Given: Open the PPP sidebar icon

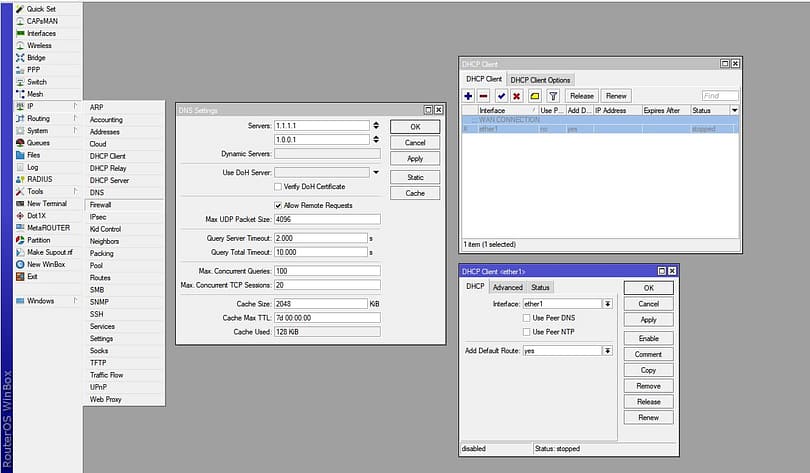Looking at the screenshot, I should click(x=20, y=70).
